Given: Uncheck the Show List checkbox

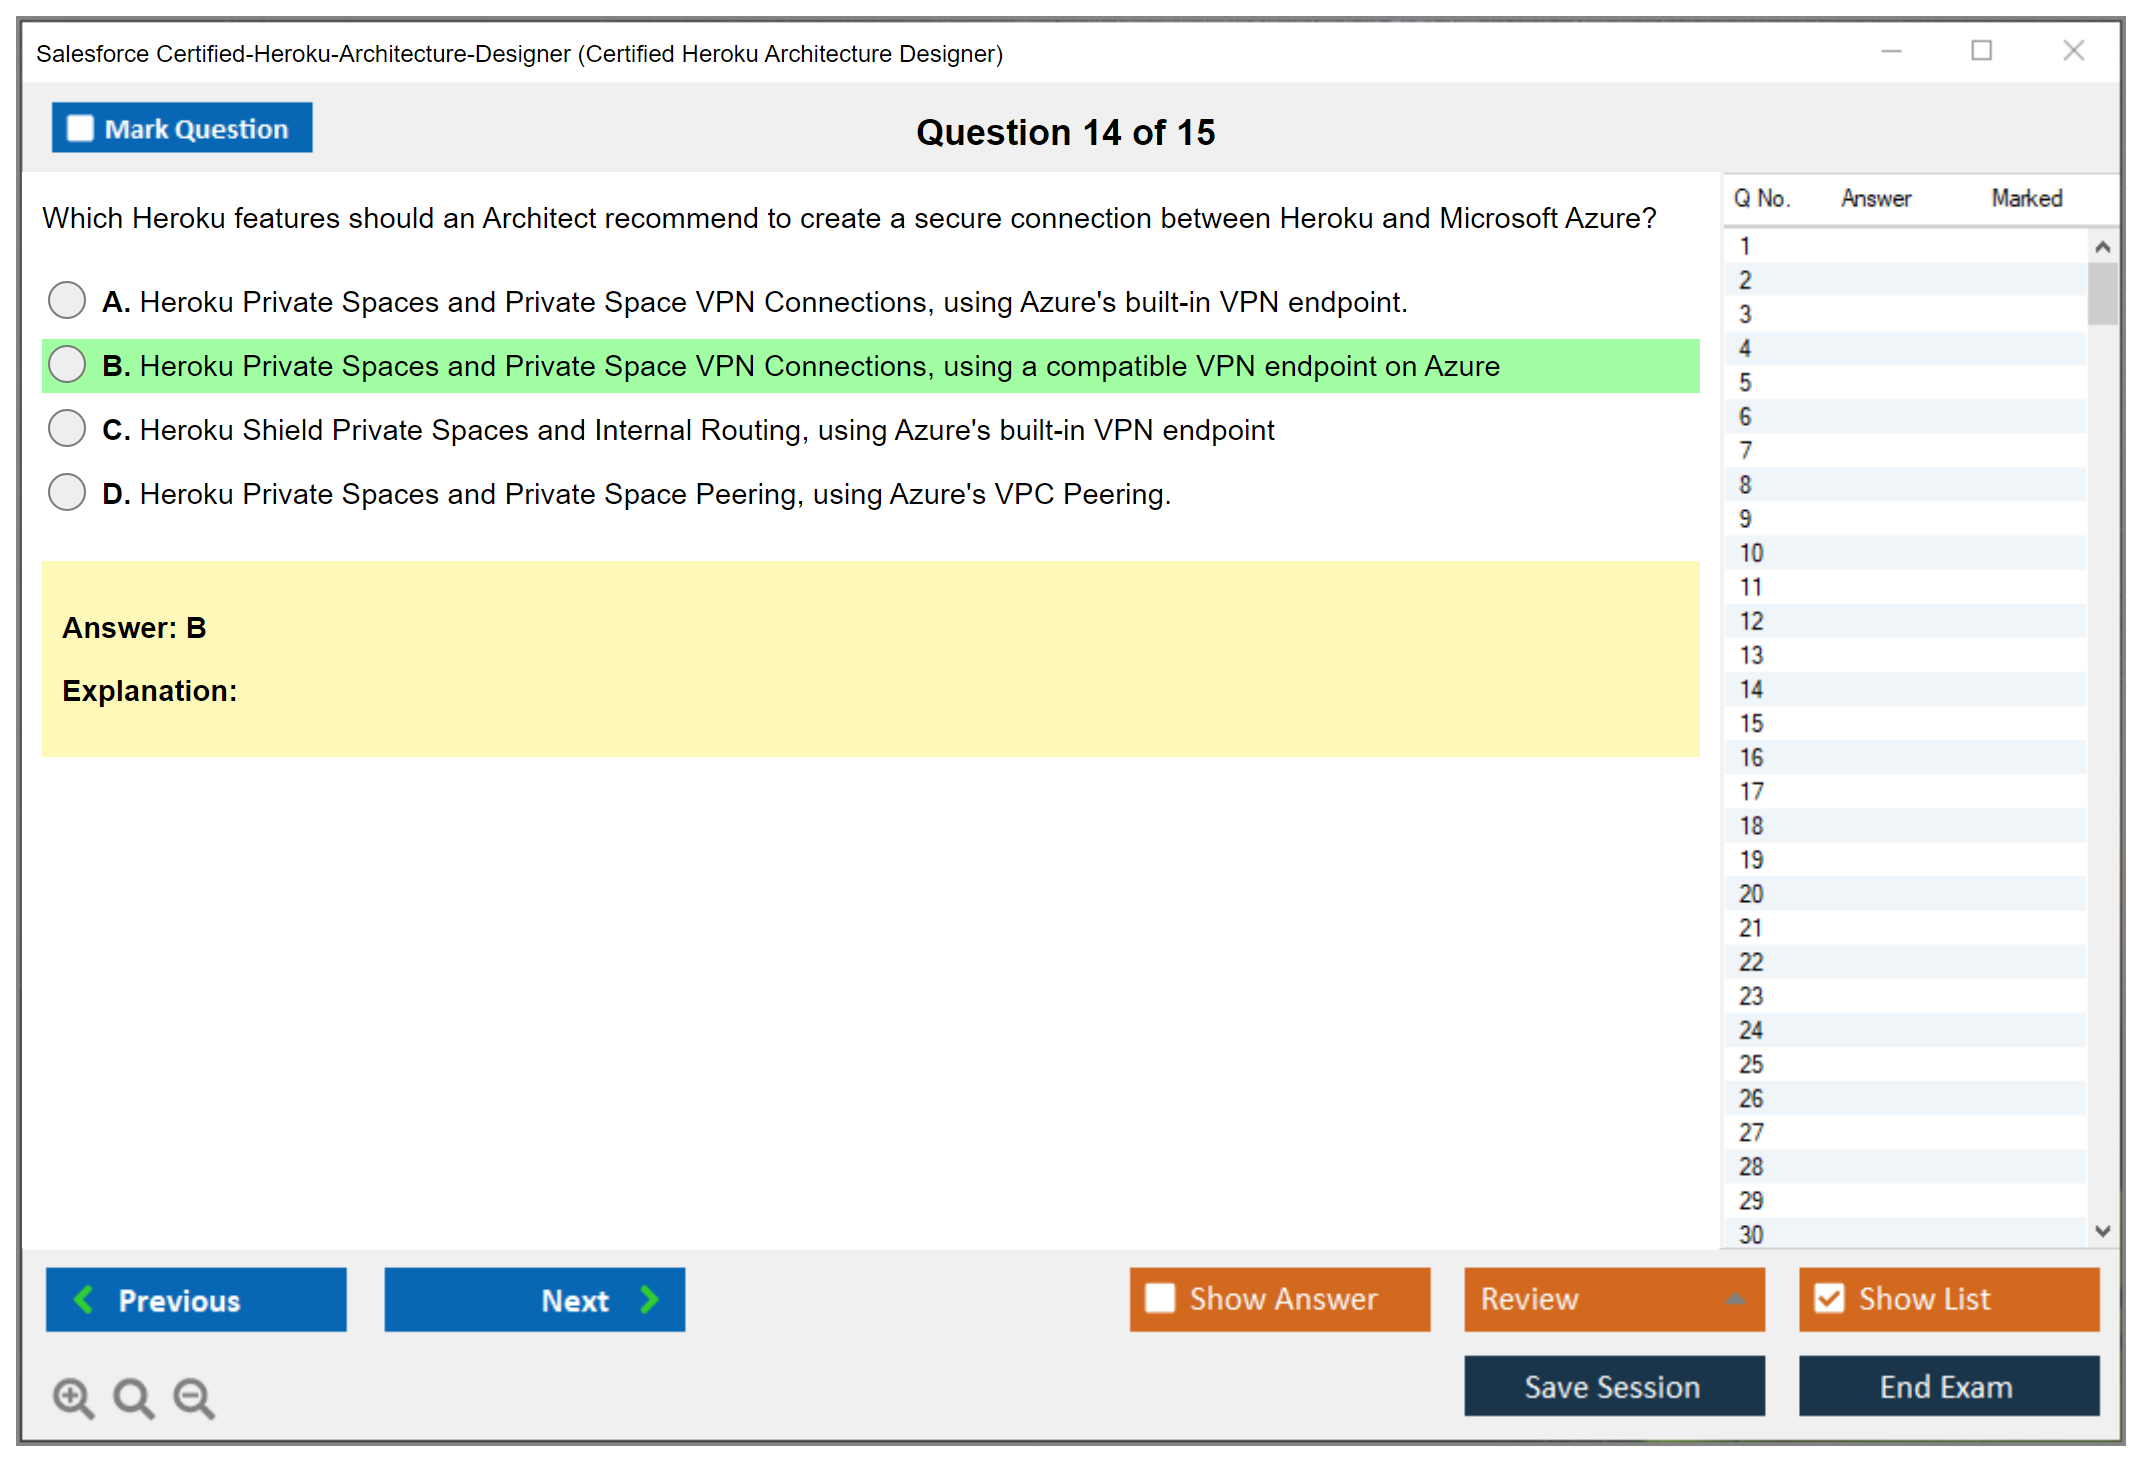Looking at the screenshot, I should click(x=1829, y=1298).
